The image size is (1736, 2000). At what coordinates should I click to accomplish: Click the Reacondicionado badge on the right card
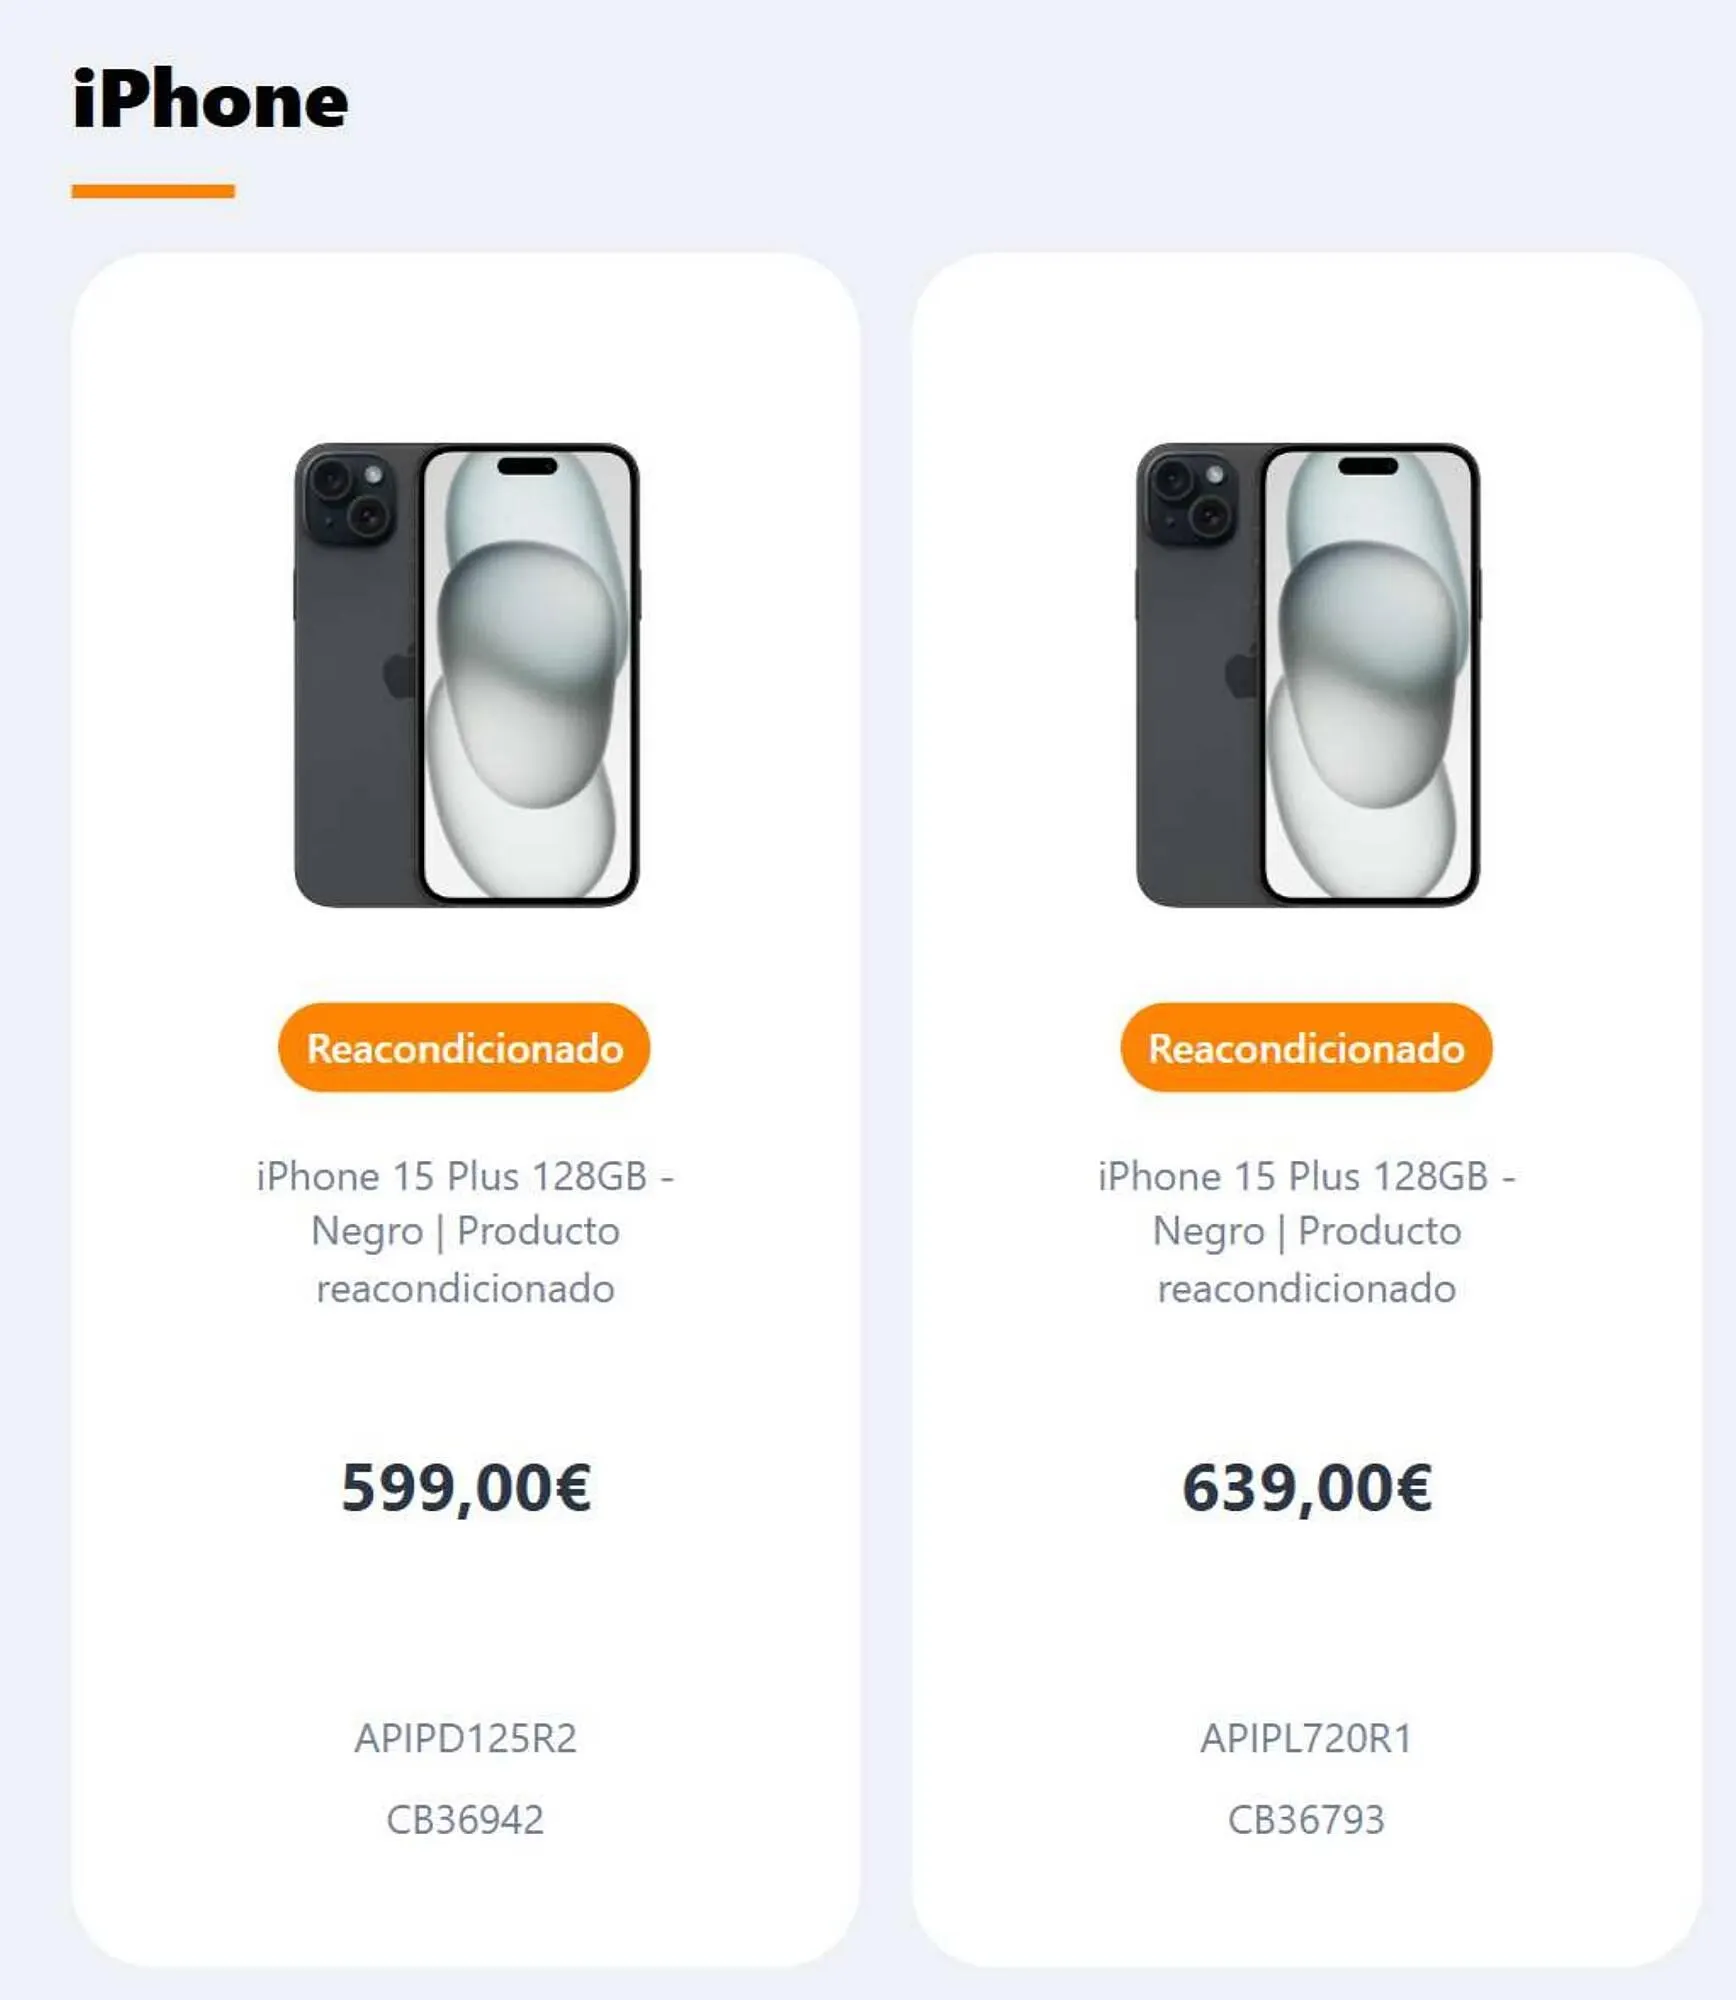click(1306, 1047)
